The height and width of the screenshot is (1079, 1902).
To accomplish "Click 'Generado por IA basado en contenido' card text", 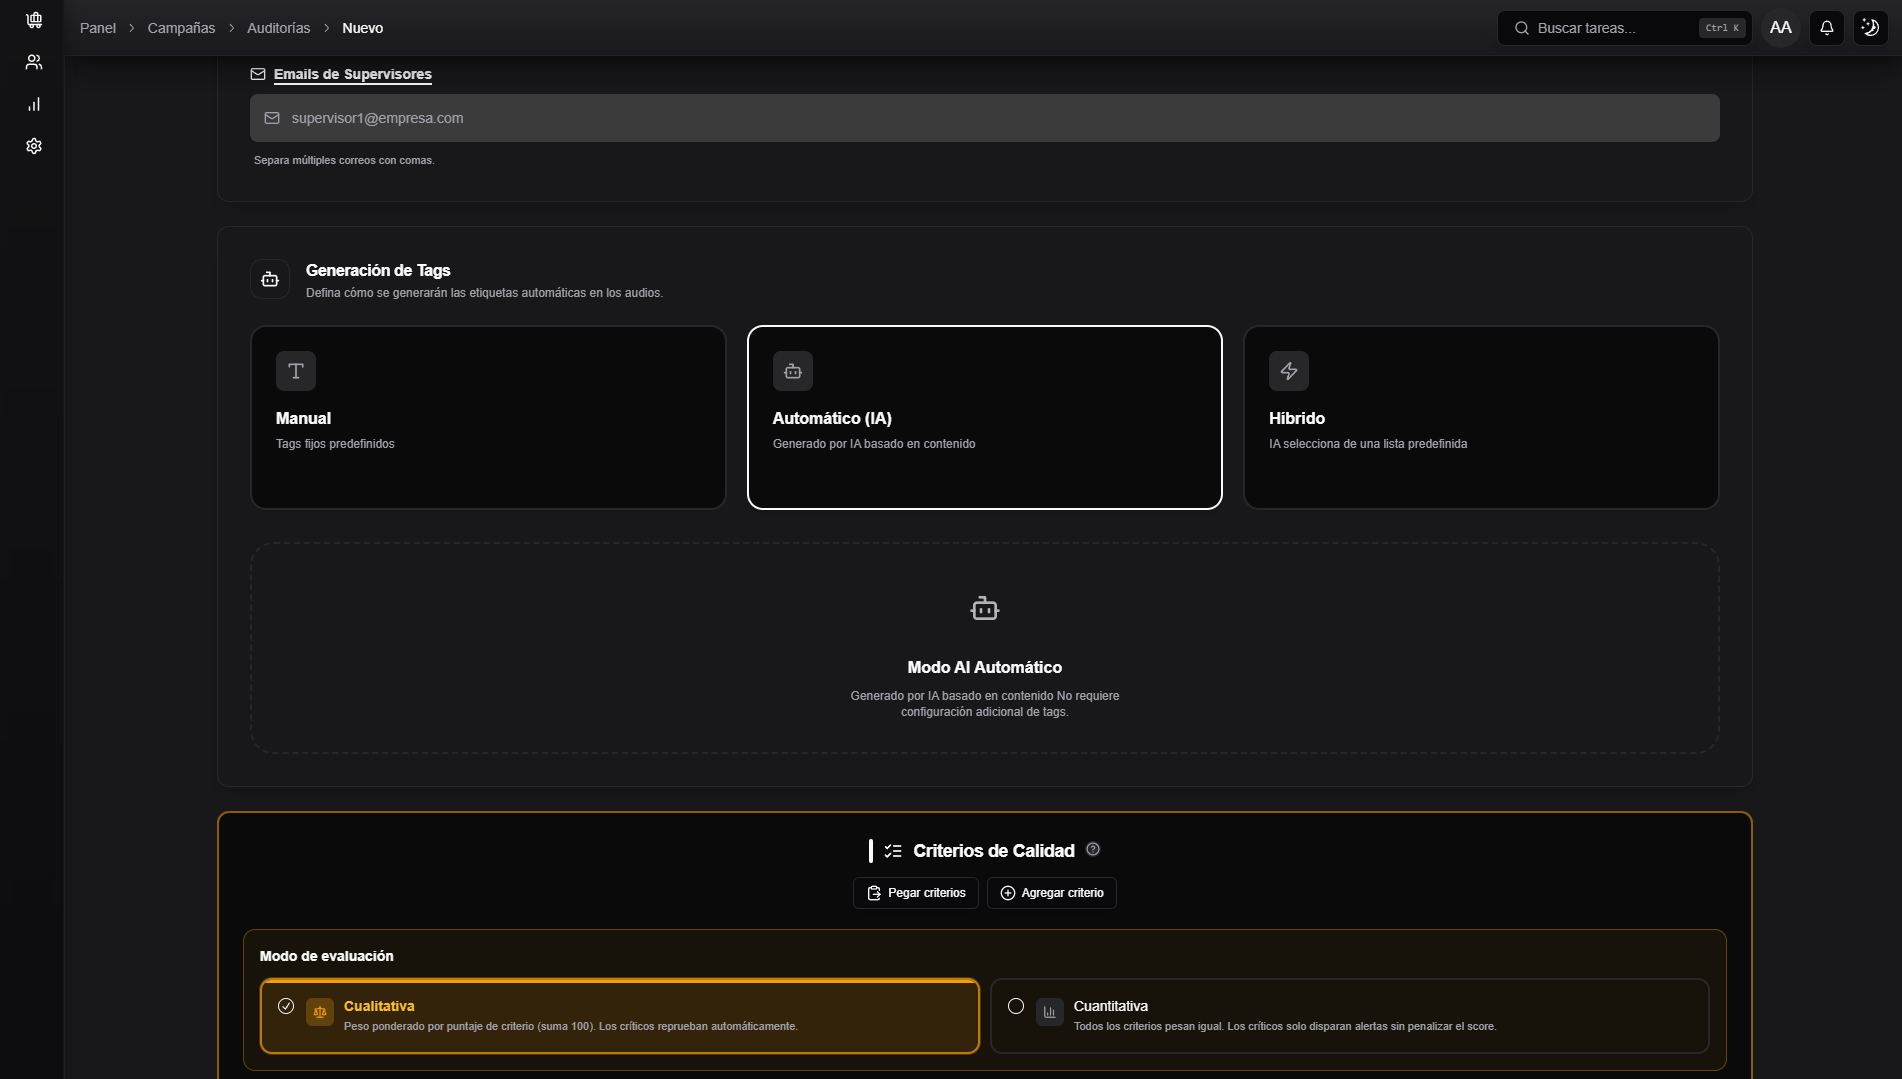I will click(874, 444).
